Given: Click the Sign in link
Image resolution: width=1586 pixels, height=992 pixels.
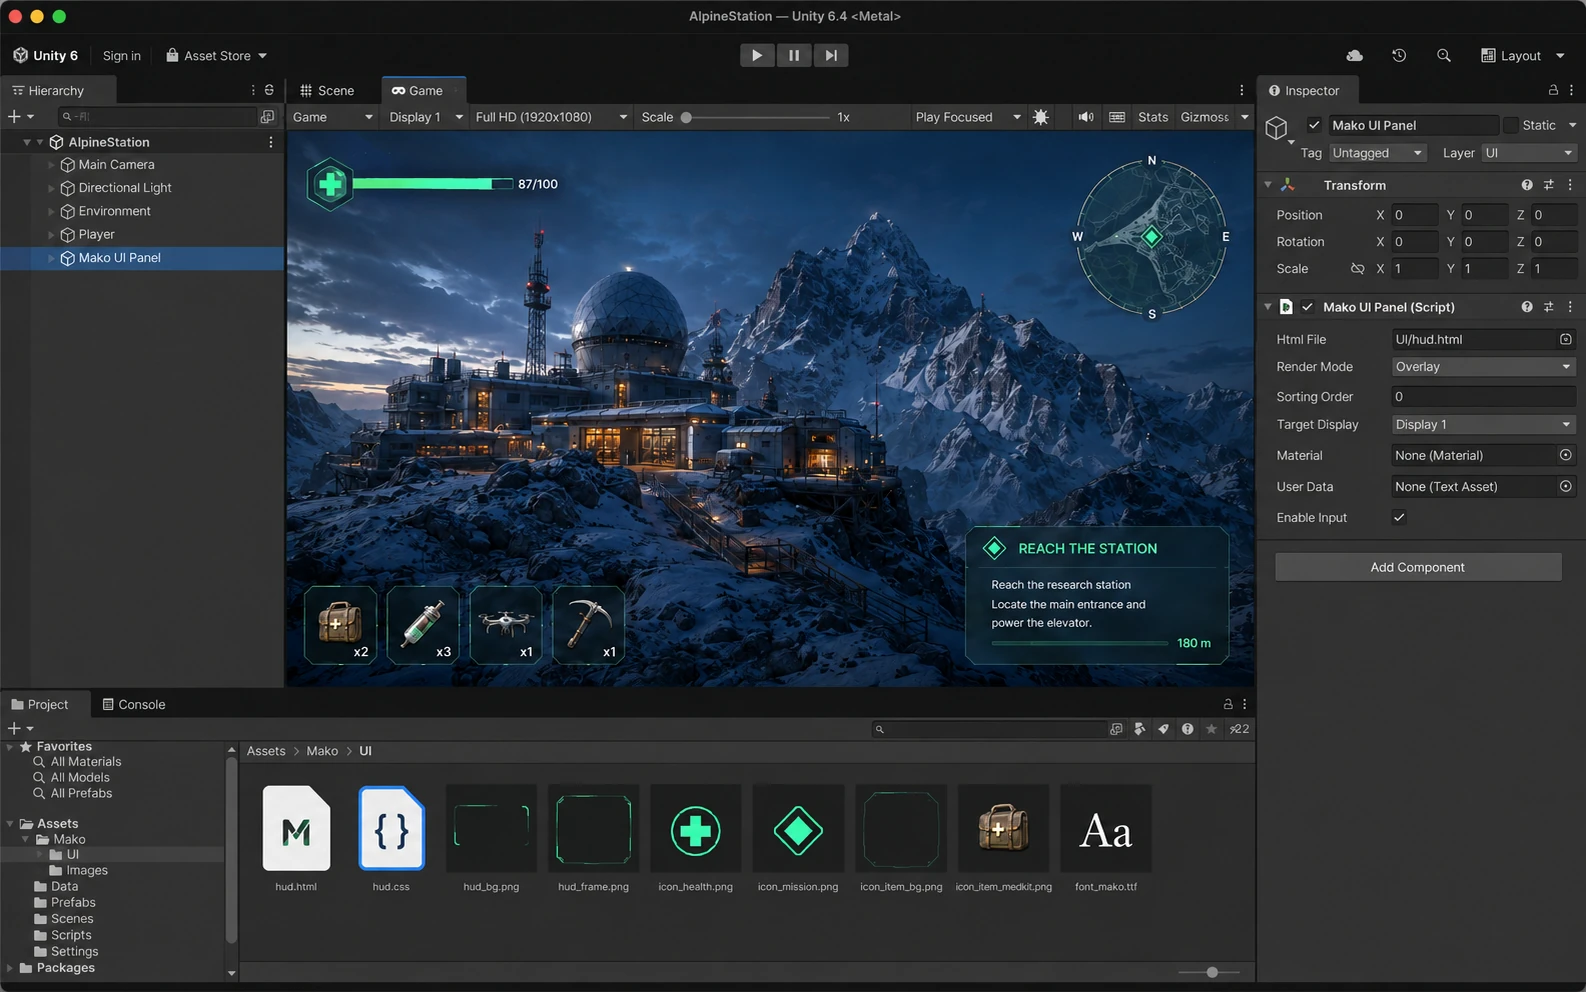Looking at the screenshot, I should click(122, 55).
